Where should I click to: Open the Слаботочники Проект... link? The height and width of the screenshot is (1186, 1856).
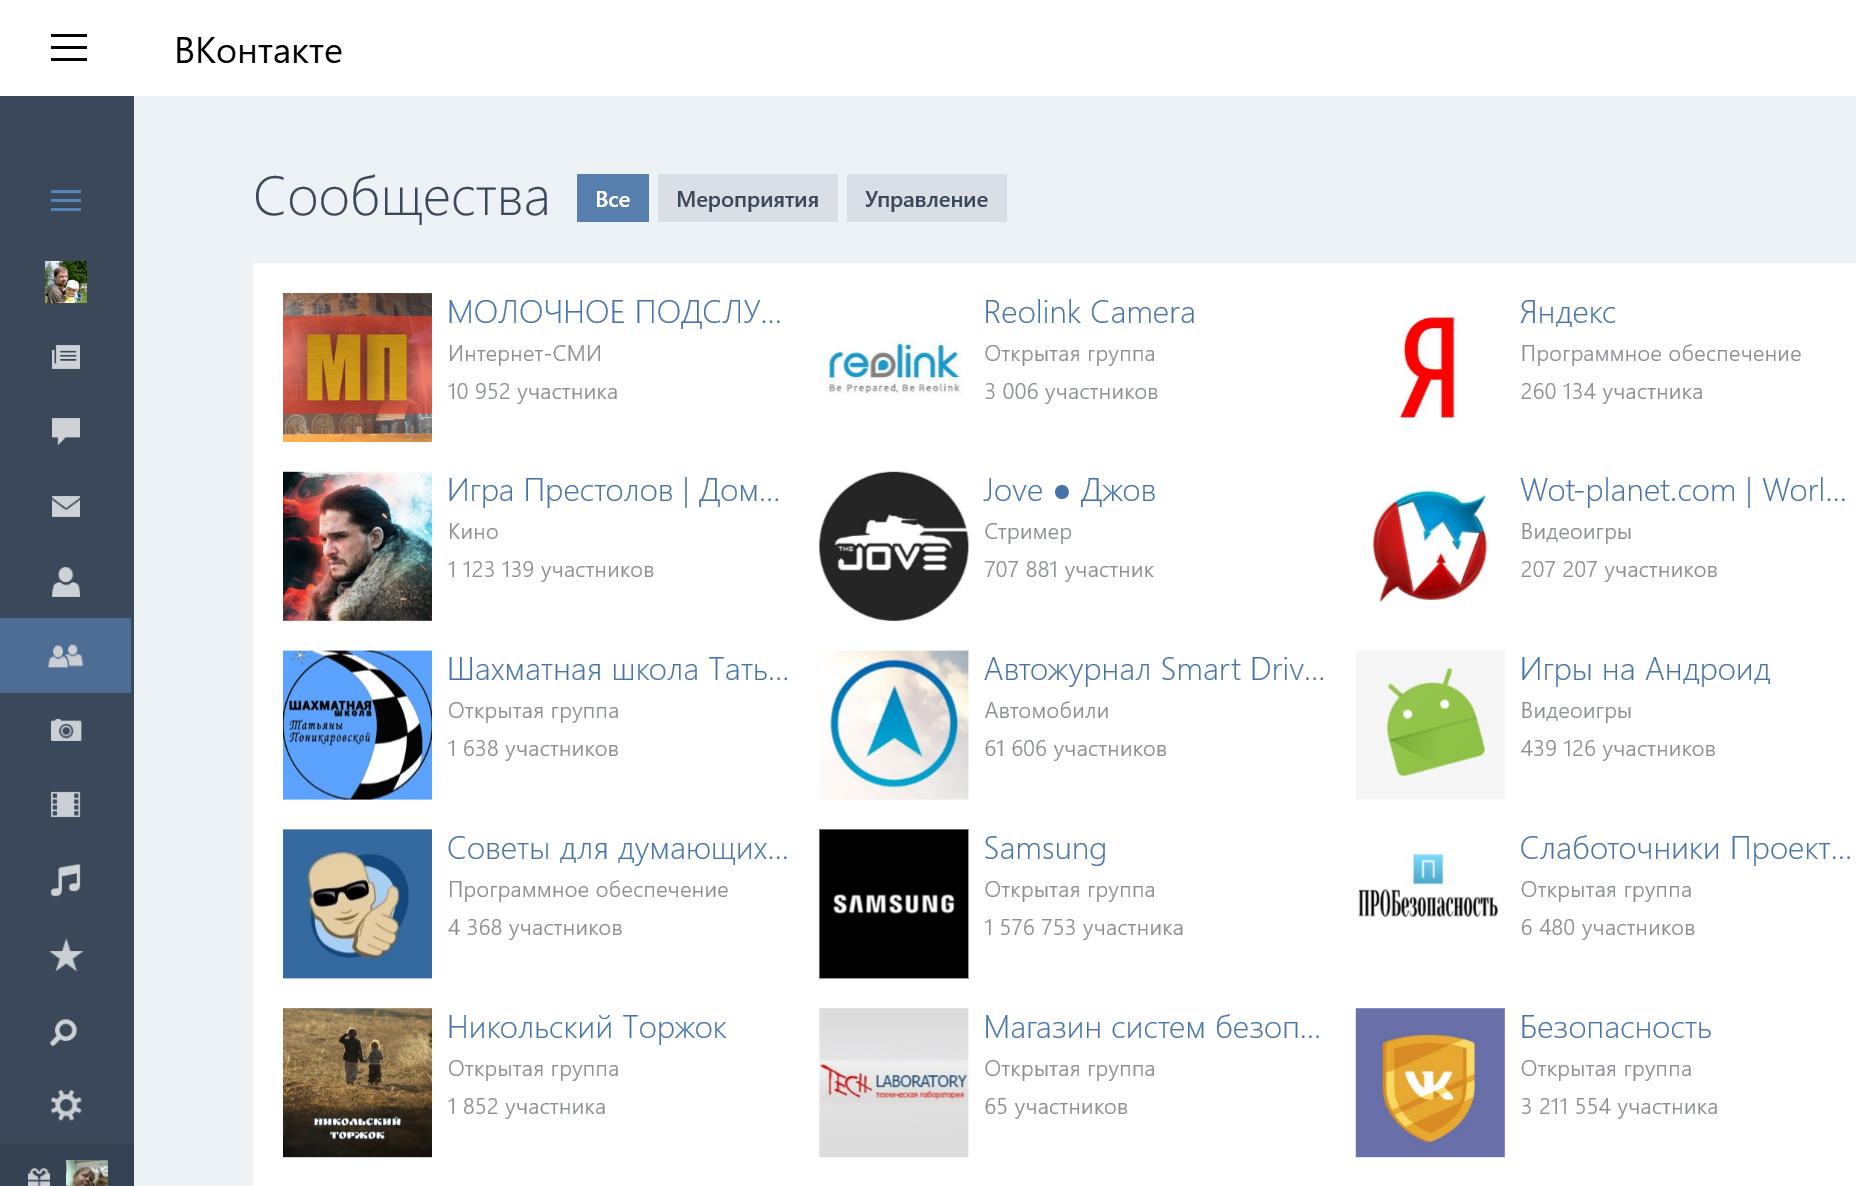tap(1686, 848)
